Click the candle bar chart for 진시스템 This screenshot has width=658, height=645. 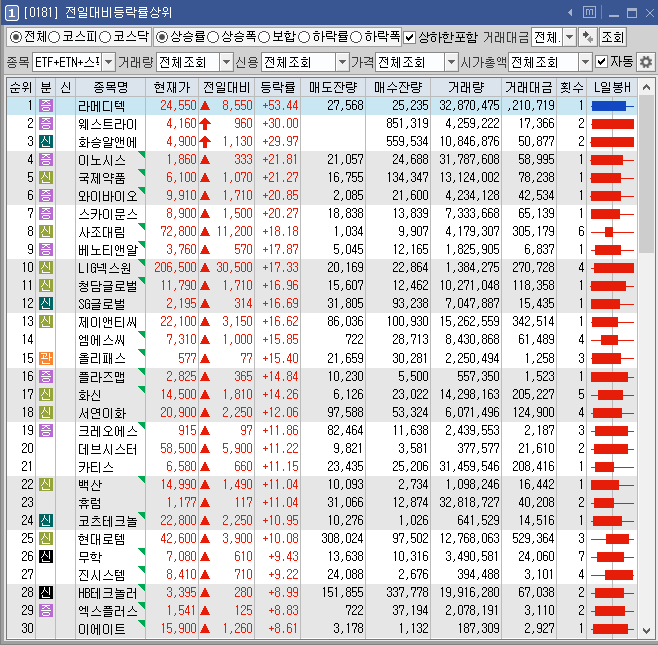[612, 574]
